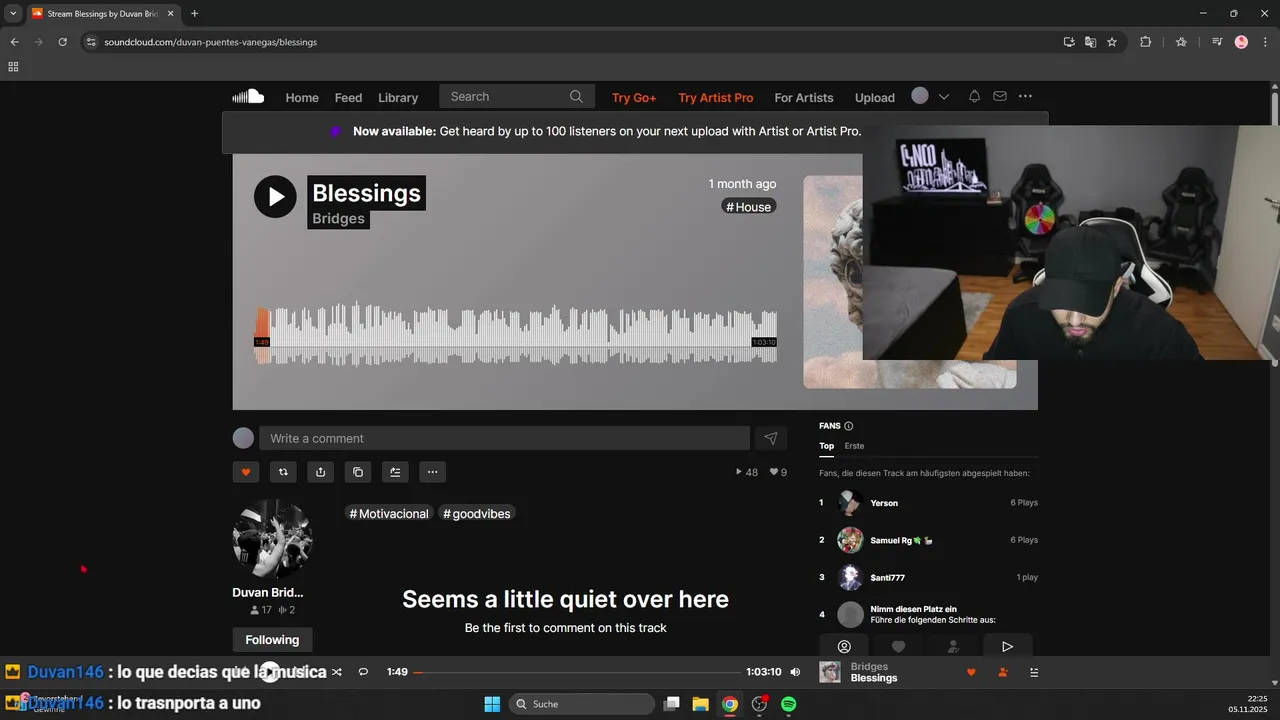Viewport: 1280px width, 720px height.
Task: Click Try Artist Pro link
Action: 716,97
